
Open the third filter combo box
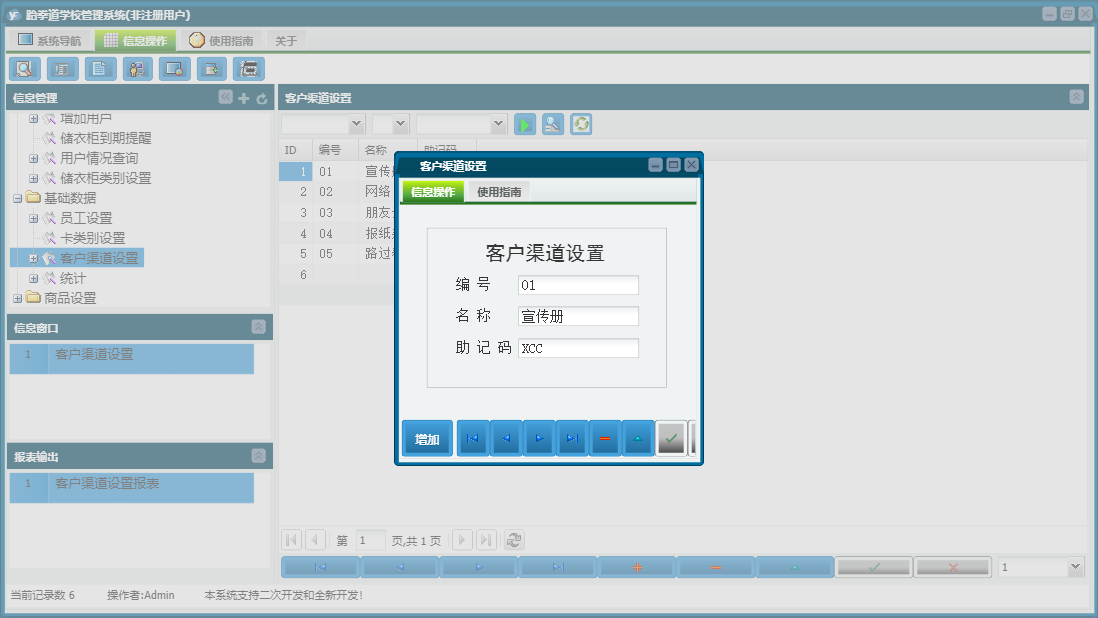(x=498, y=124)
